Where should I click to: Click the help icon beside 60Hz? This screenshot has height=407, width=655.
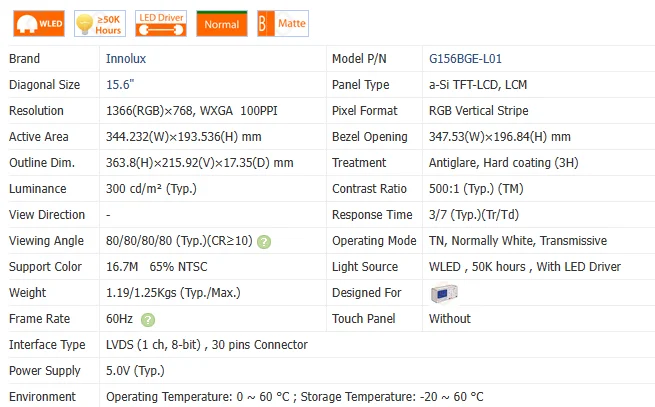point(148,319)
